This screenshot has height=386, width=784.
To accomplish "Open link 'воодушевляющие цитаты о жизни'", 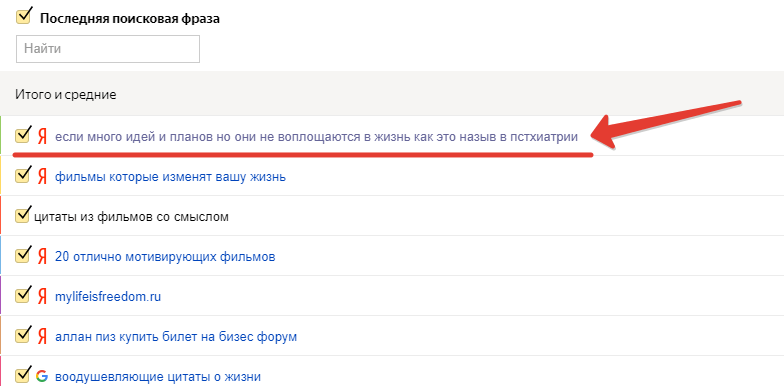I will (x=158, y=377).
